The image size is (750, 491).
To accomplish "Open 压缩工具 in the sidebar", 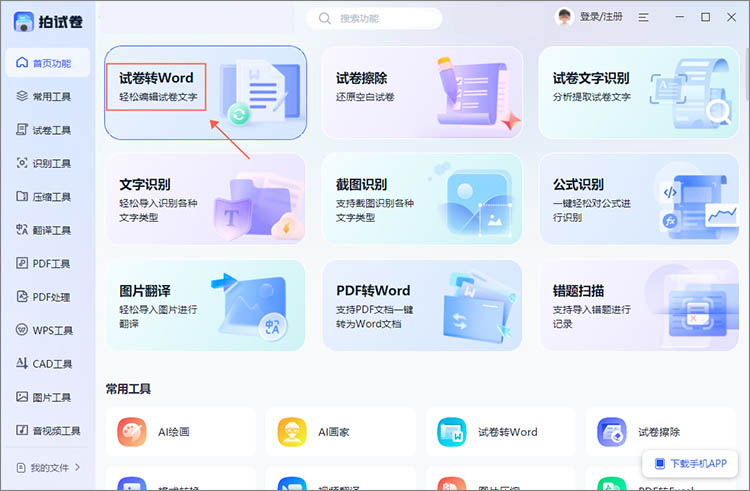I will click(x=47, y=196).
